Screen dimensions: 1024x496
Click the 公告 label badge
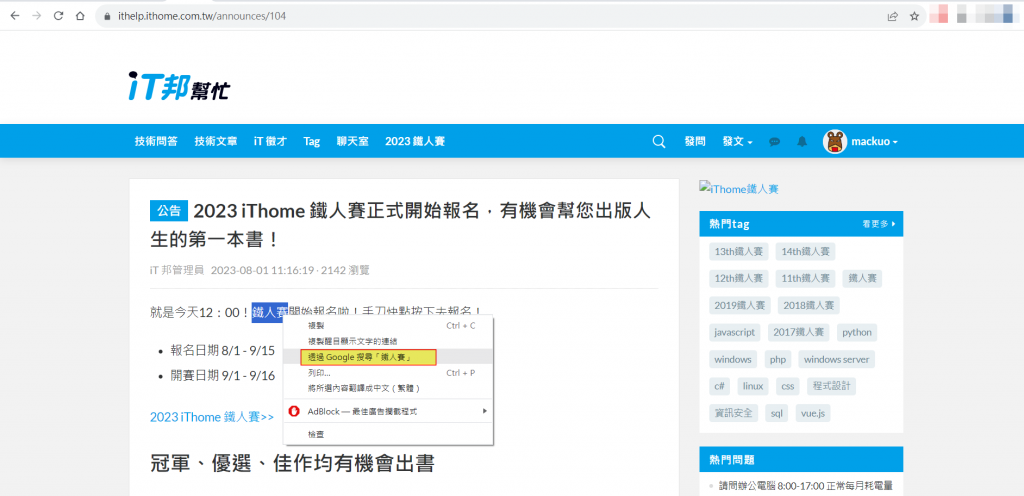click(x=169, y=210)
